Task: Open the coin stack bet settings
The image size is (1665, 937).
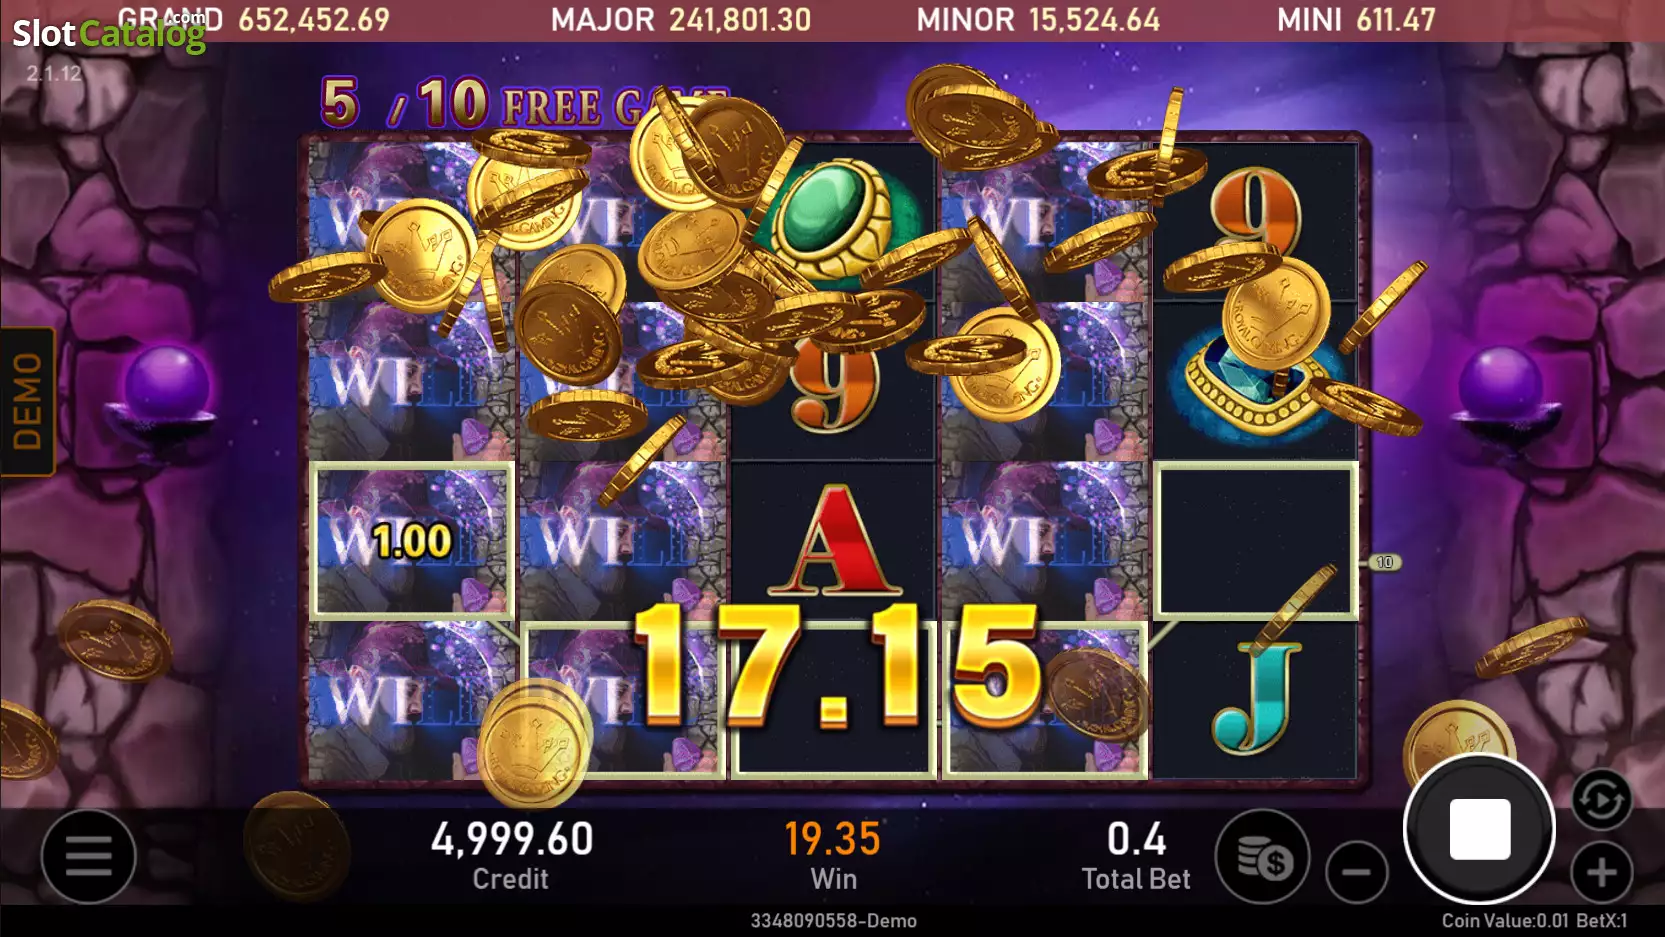Action: 1263,856
